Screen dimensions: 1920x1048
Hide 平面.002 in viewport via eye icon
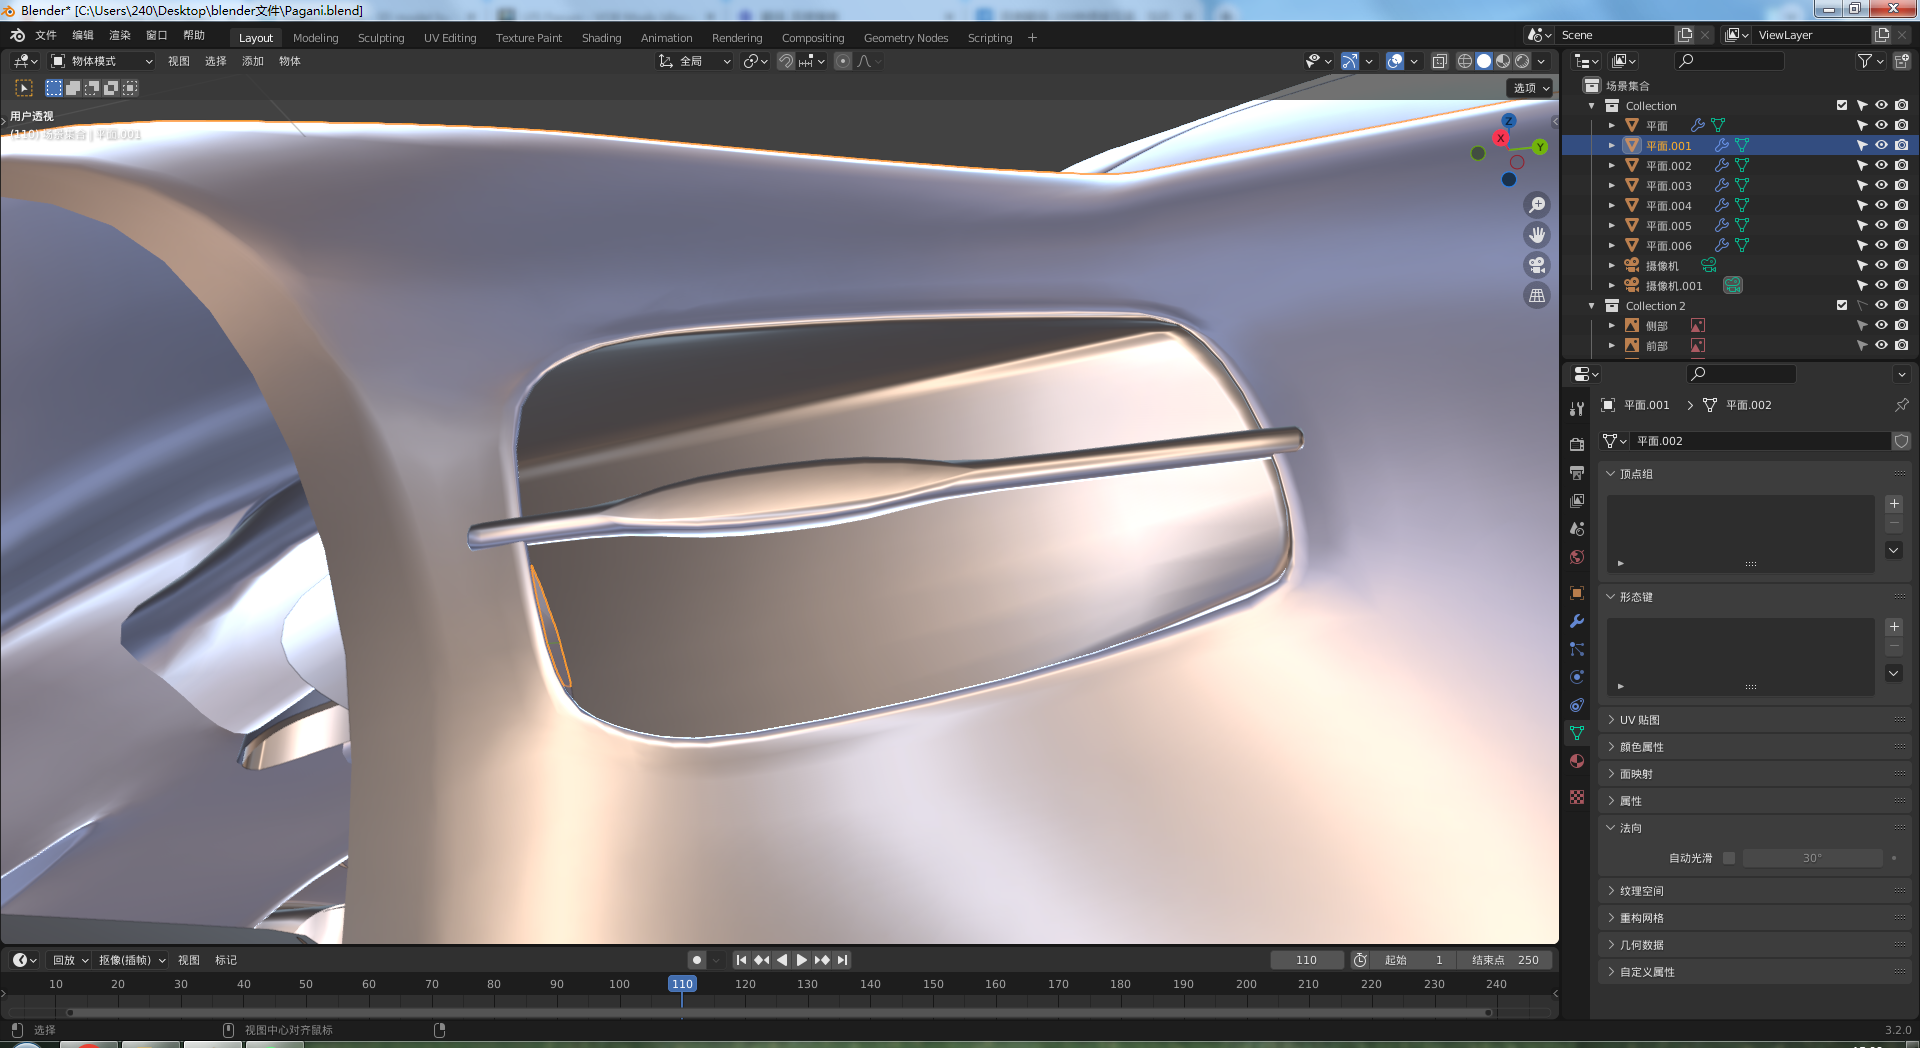click(1881, 165)
